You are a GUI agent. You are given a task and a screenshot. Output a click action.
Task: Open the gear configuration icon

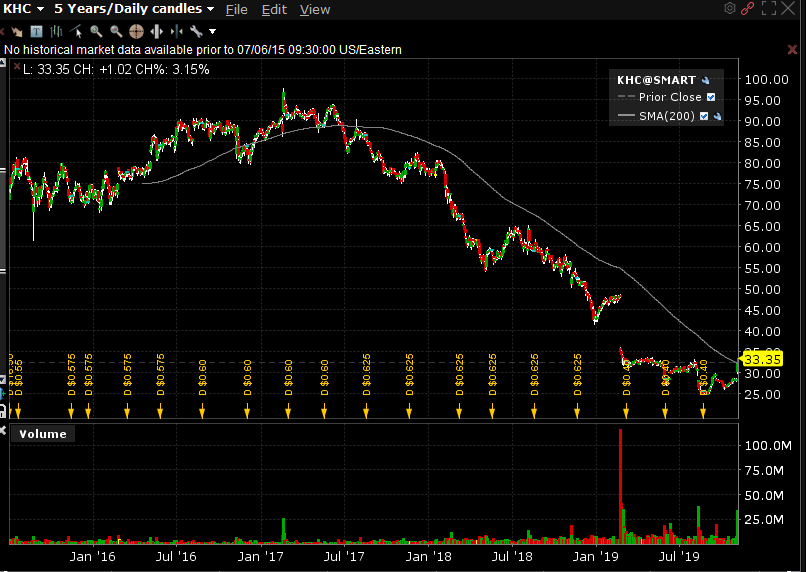(x=729, y=9)
